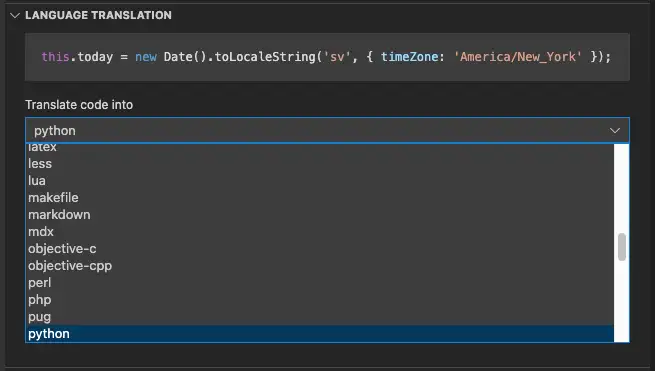The width and height of the screenshot is (655, 371).
Task: Click inside the code snippet block
Action: point(327,57)
